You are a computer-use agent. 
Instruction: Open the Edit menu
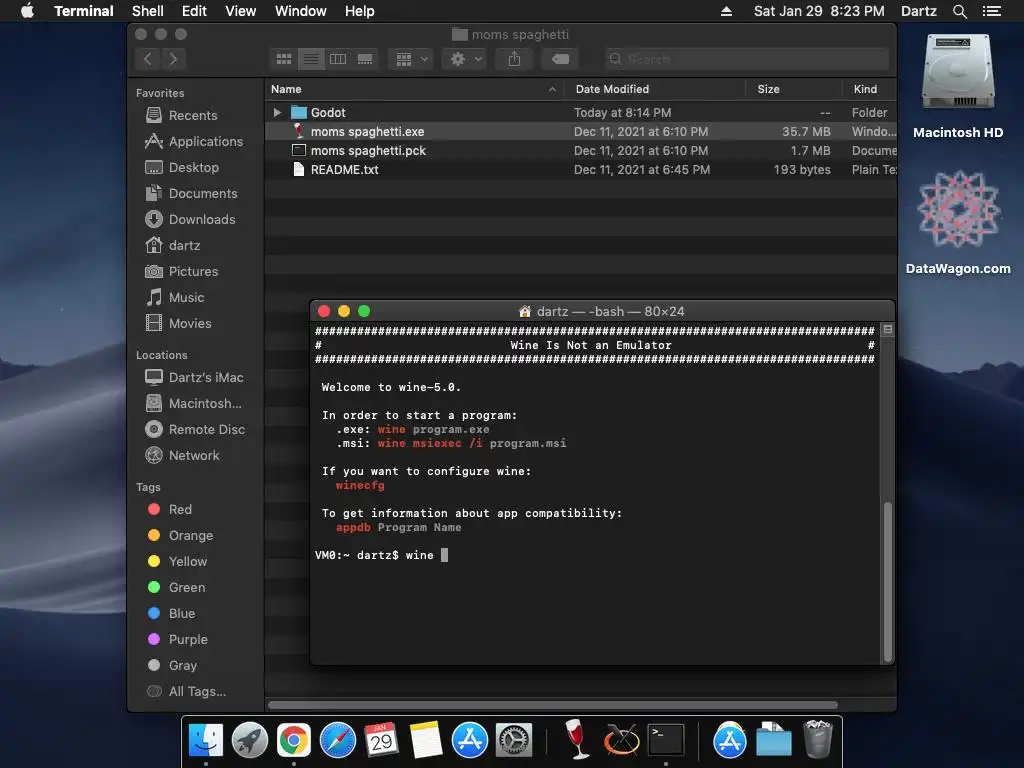click(x=194, y=11)
